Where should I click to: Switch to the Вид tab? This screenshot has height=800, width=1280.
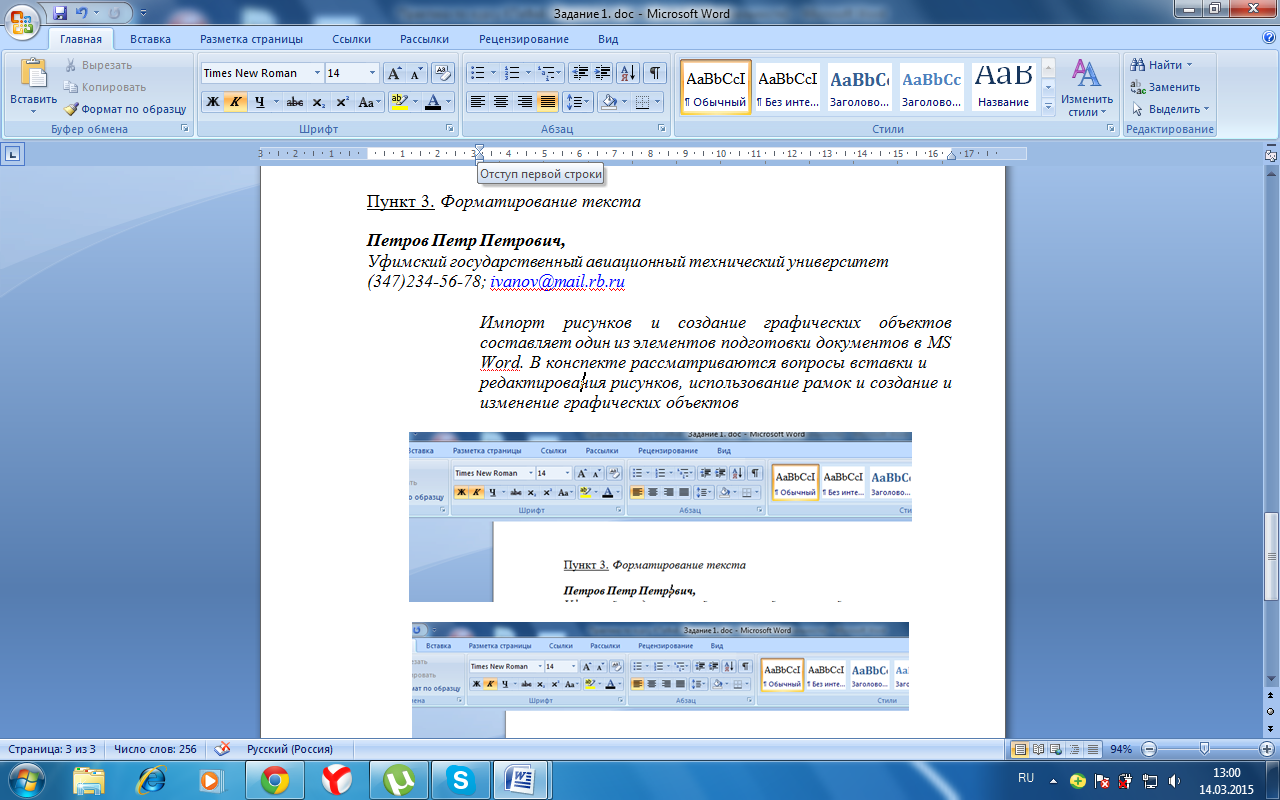pos(608,39)
